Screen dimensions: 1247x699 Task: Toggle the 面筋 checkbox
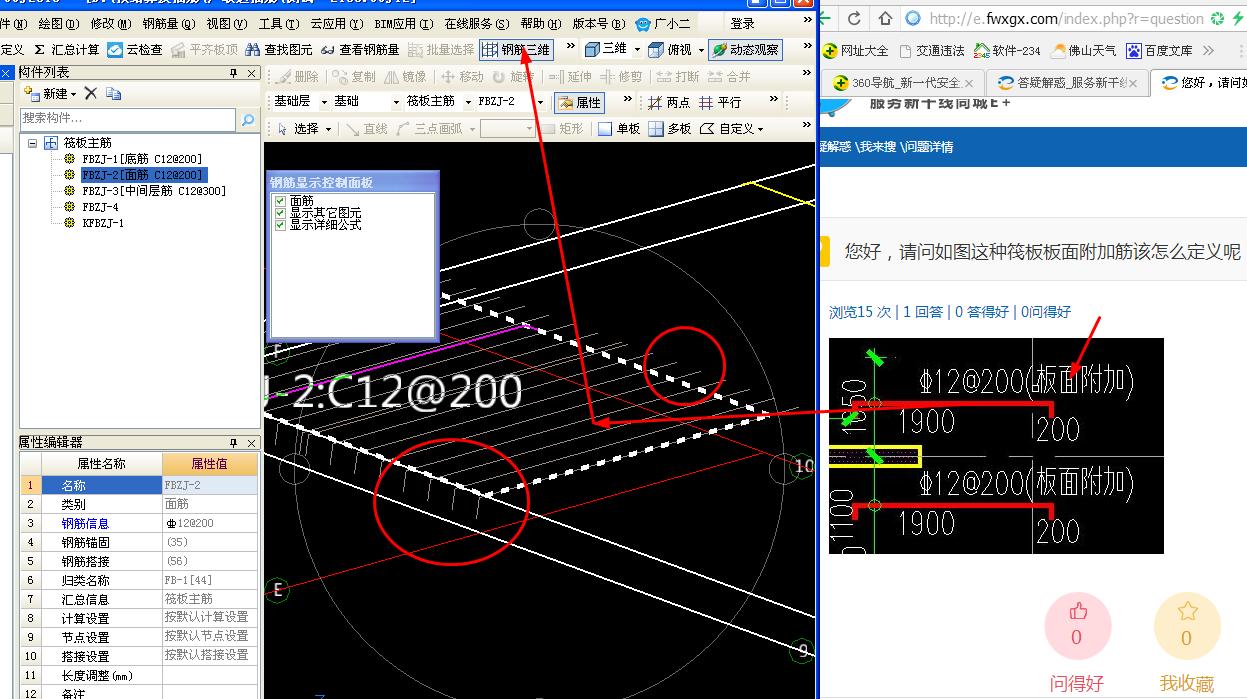point(280,201)
